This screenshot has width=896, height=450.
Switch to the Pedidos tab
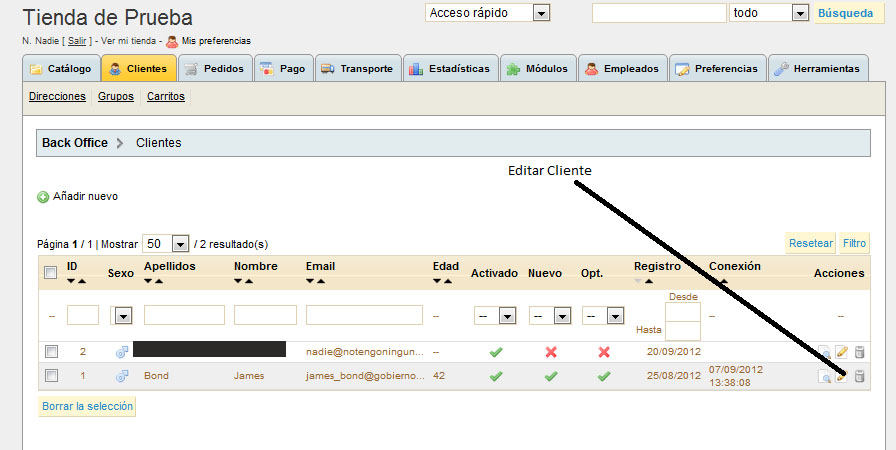click(x=213, y=69)
